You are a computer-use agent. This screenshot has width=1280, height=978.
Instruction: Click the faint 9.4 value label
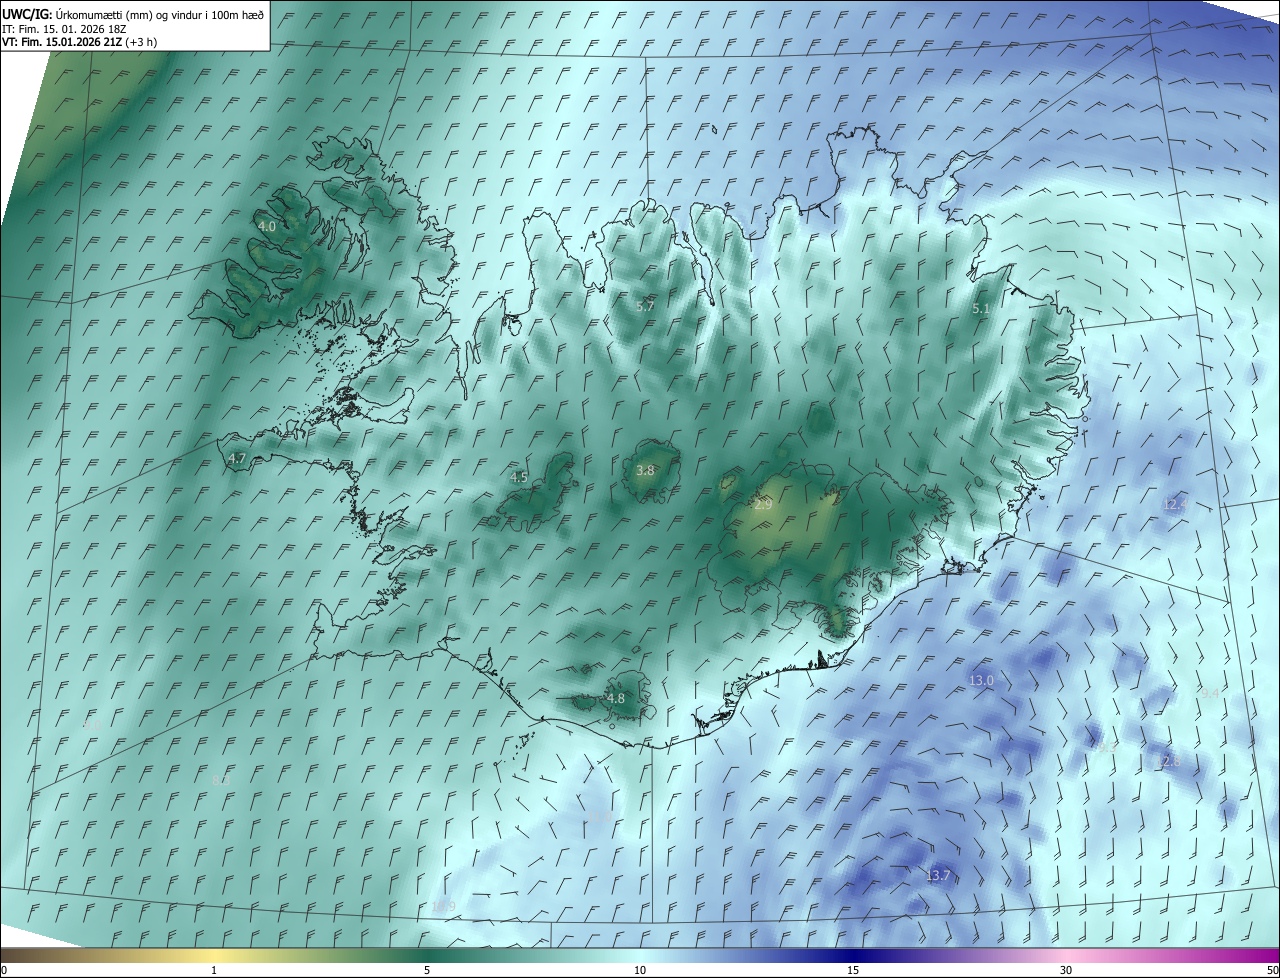pyautogui.click(x=1210, y=694)
